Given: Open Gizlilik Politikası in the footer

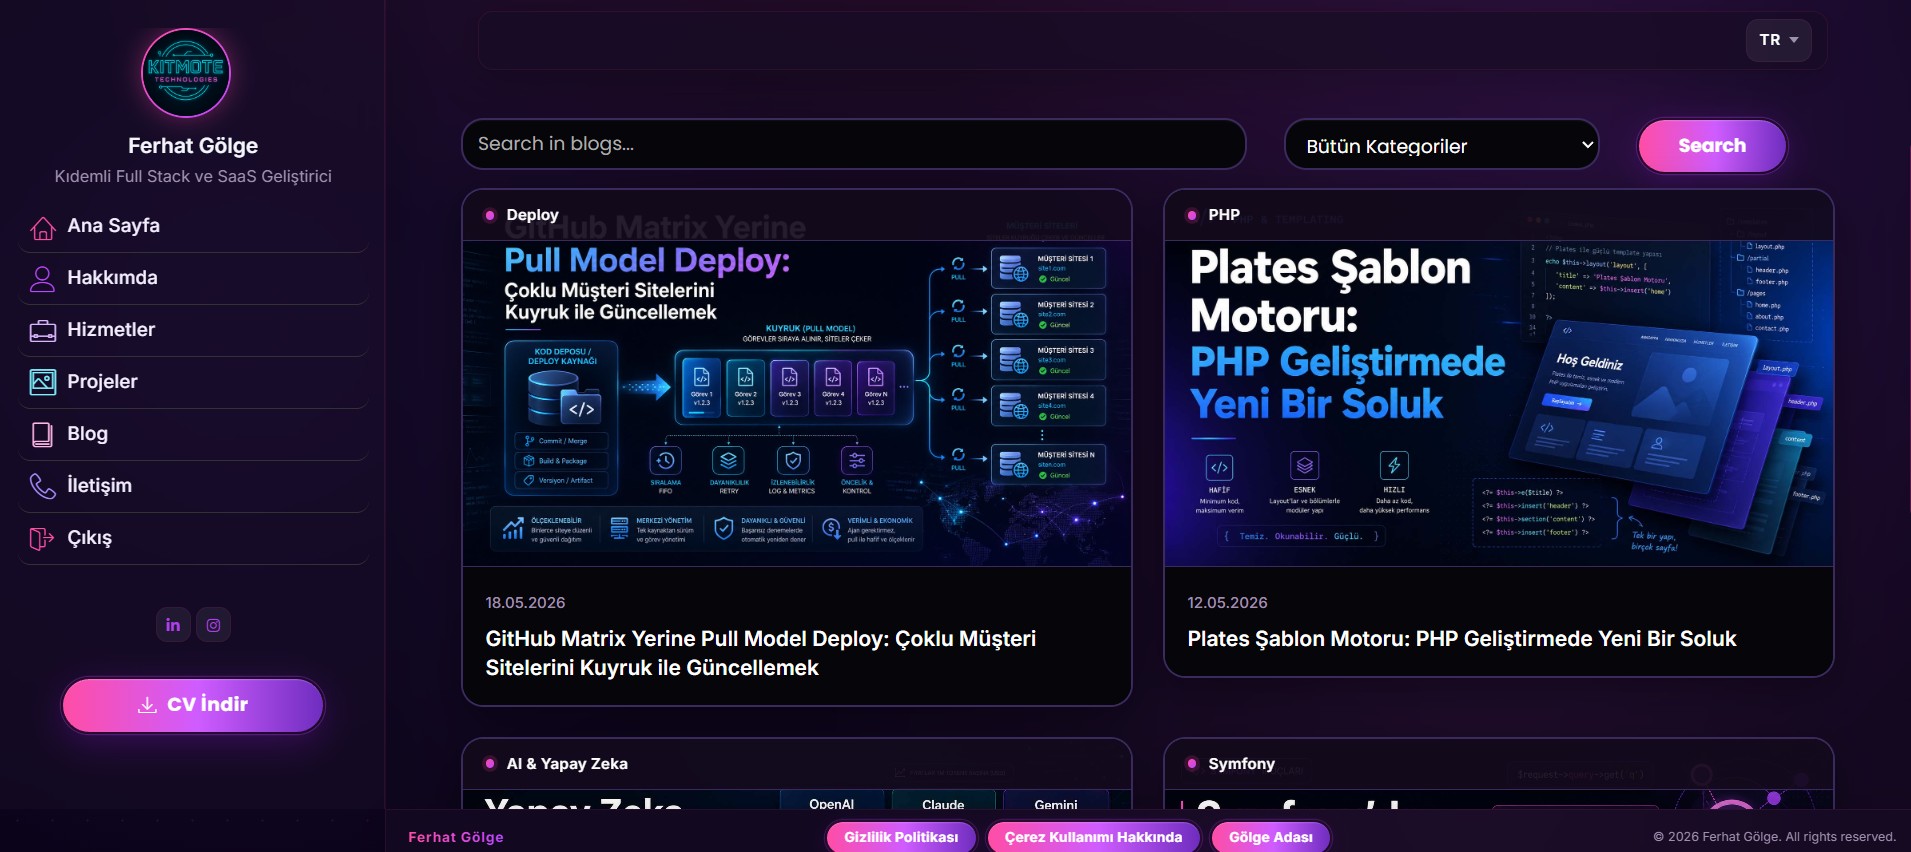Looking at the screenshot, I should tap(901, 837).
